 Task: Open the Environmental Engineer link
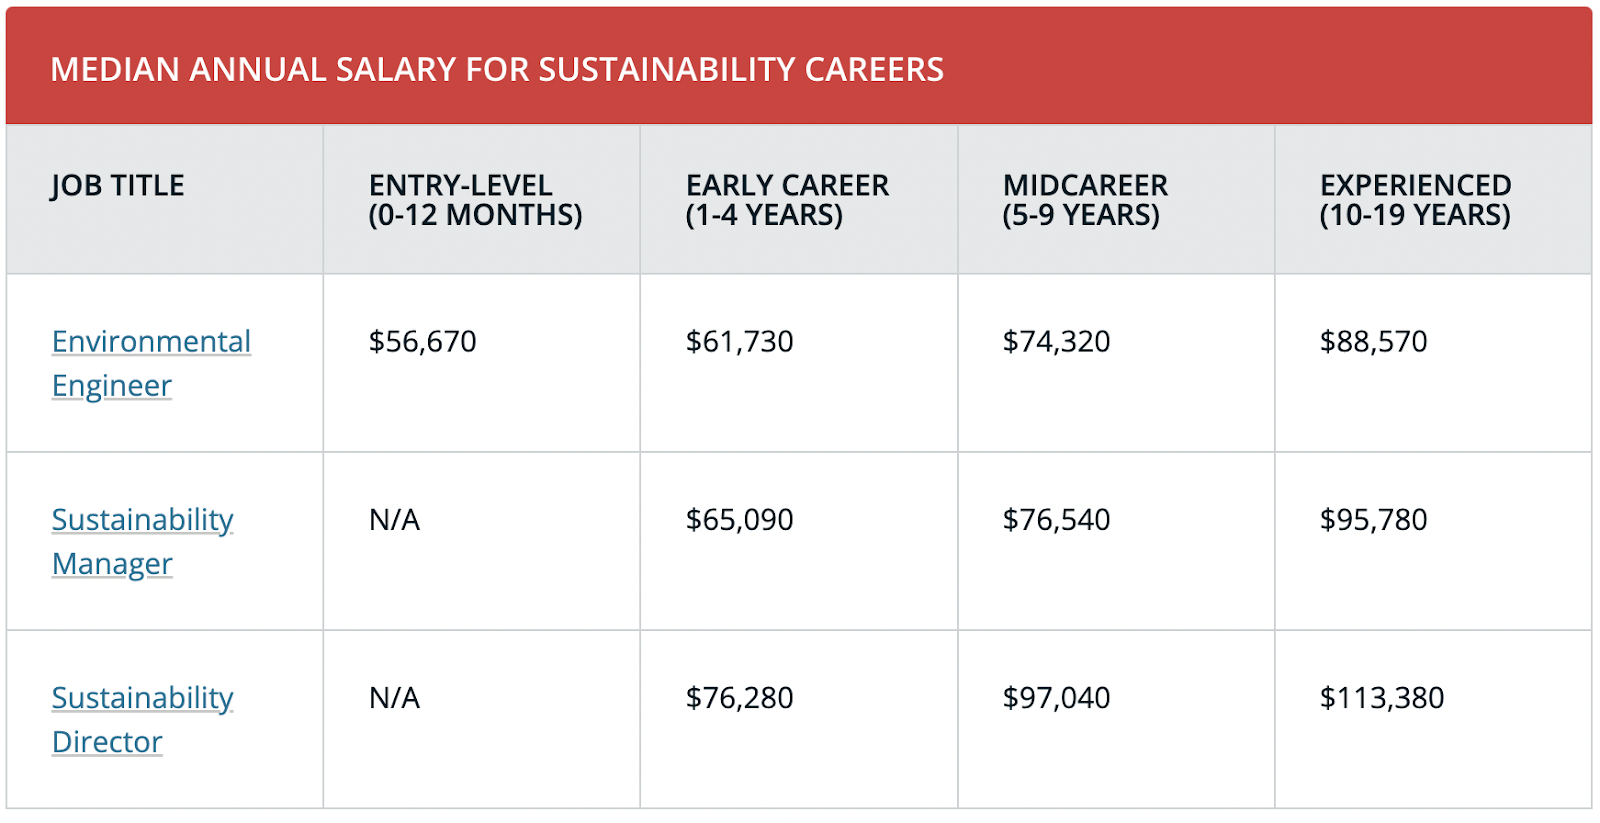coord(151,363)
